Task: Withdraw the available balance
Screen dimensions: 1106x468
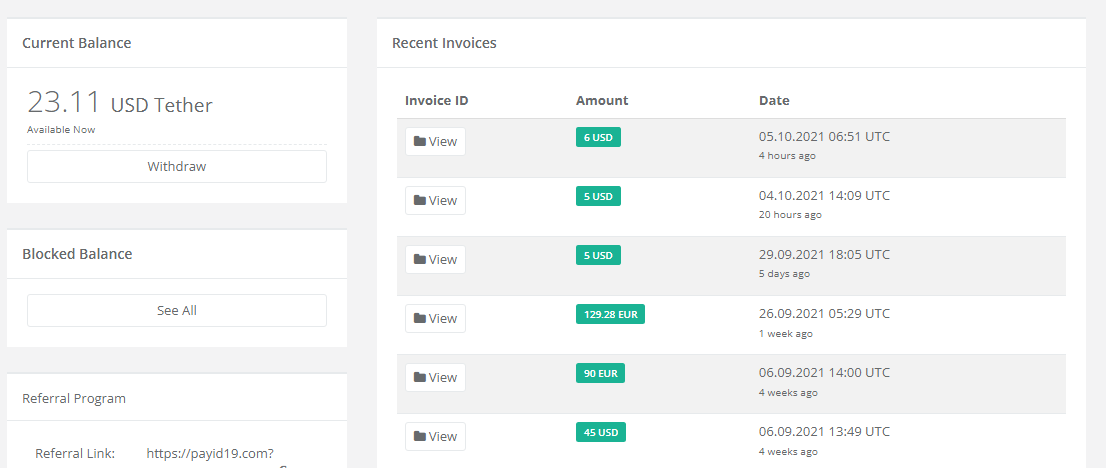Action: (177, 167)
